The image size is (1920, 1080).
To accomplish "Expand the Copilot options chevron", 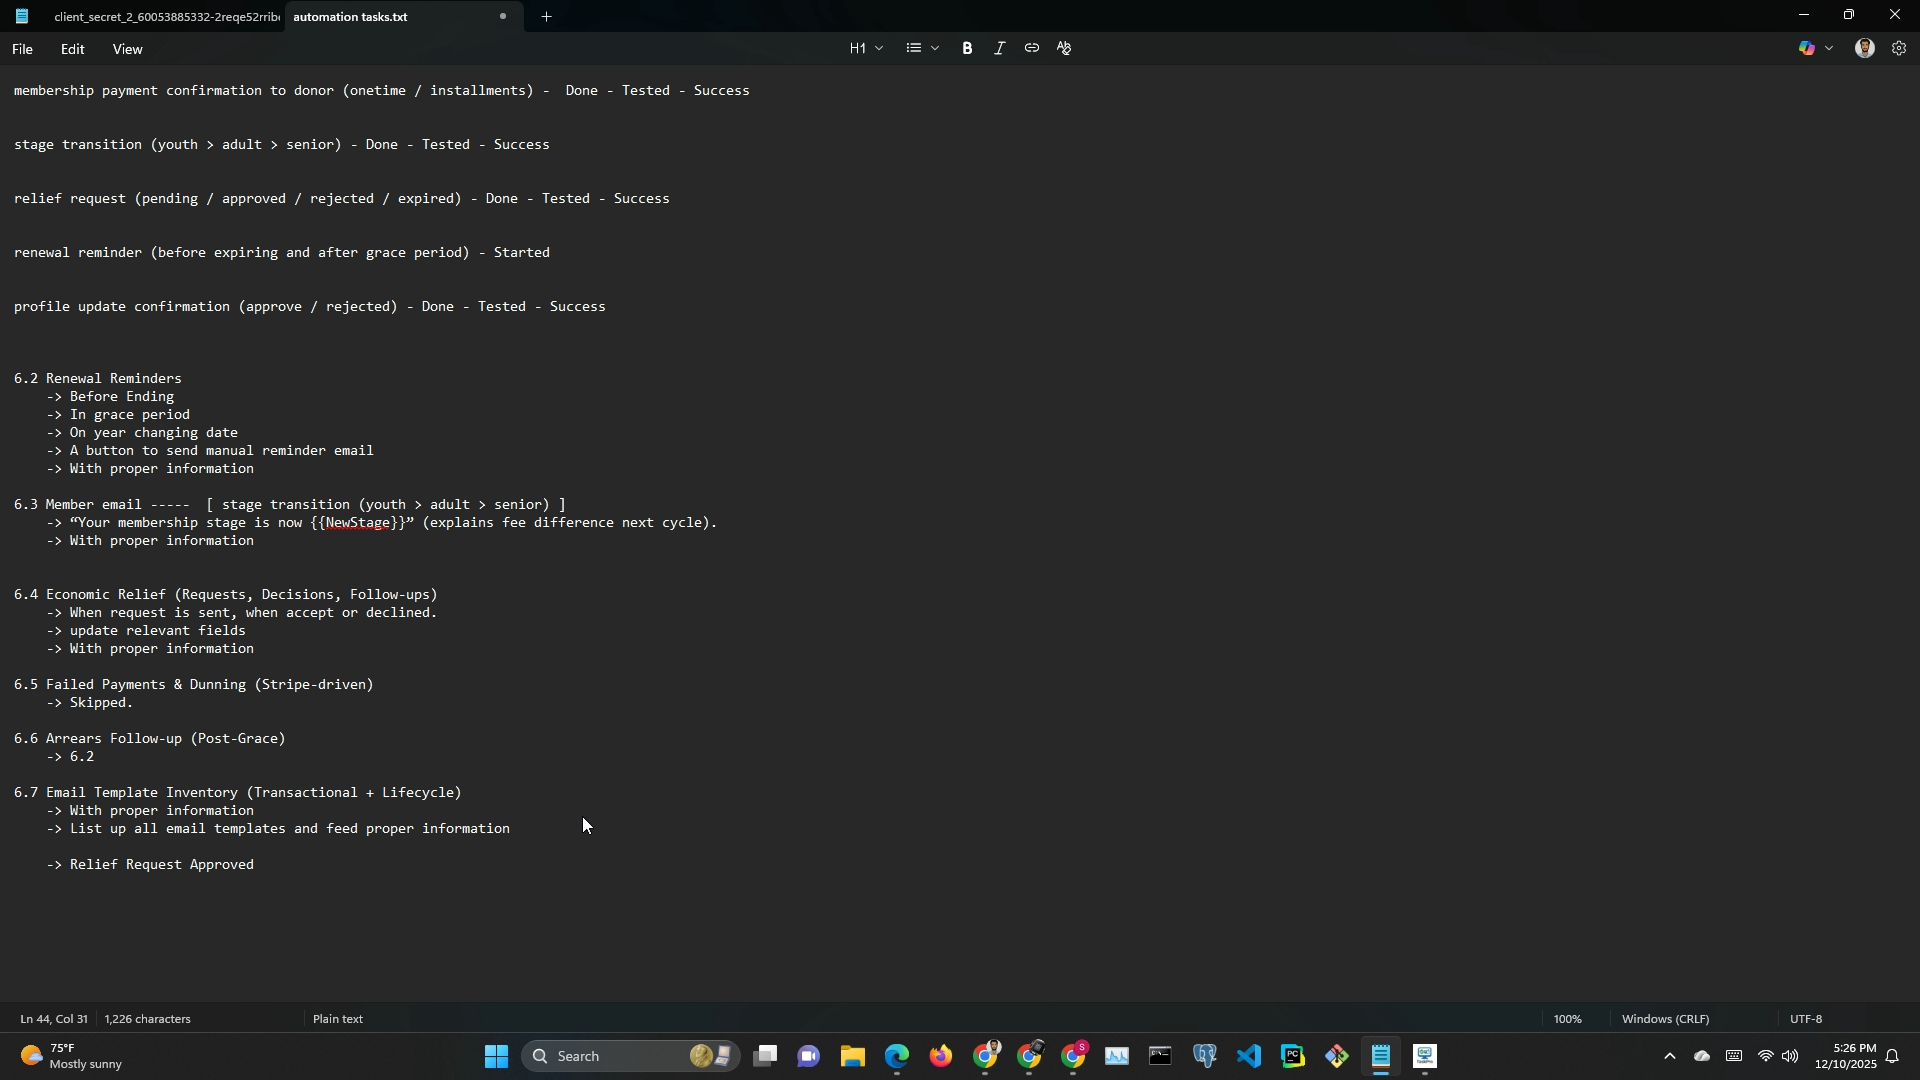I will (1830, 48).
